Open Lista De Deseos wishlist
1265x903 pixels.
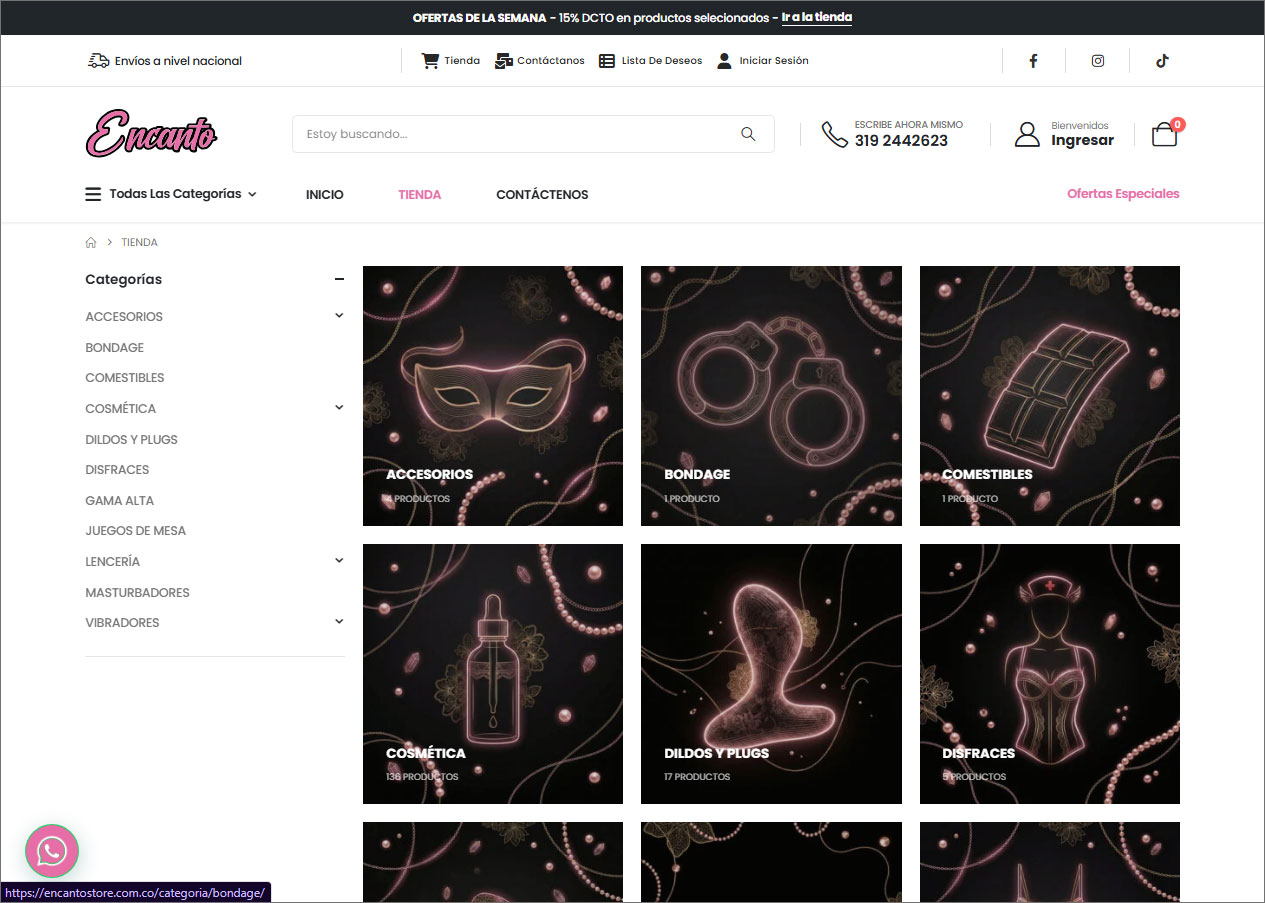pos(651,61)
